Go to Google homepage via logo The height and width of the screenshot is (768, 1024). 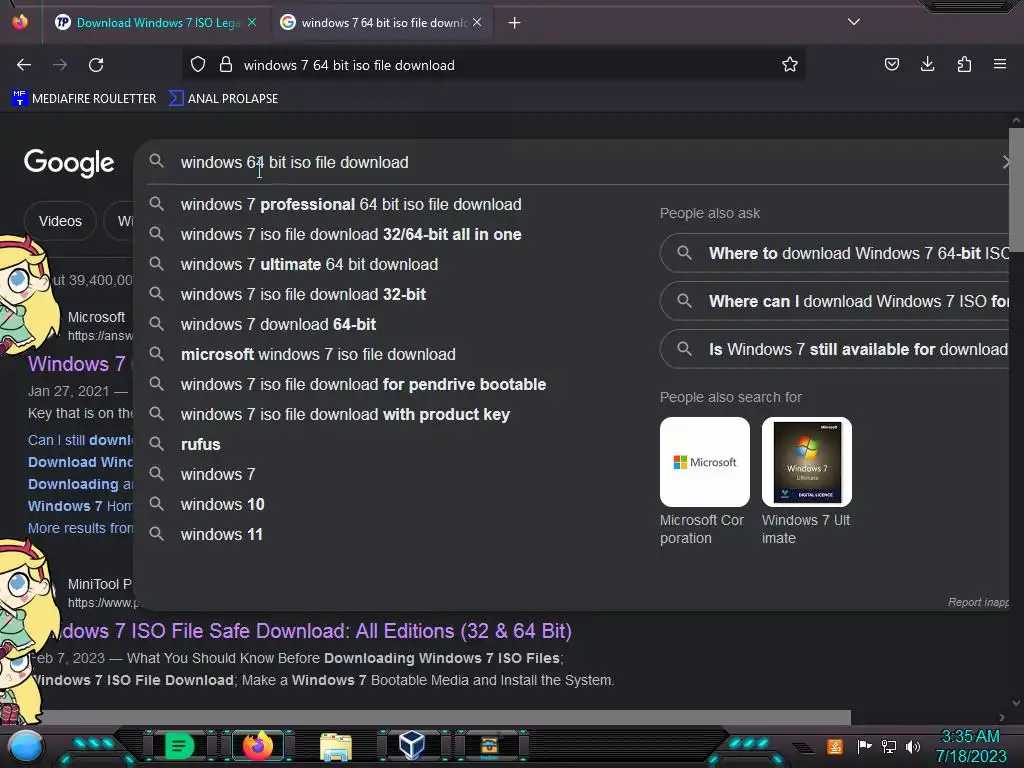(69, 163)
